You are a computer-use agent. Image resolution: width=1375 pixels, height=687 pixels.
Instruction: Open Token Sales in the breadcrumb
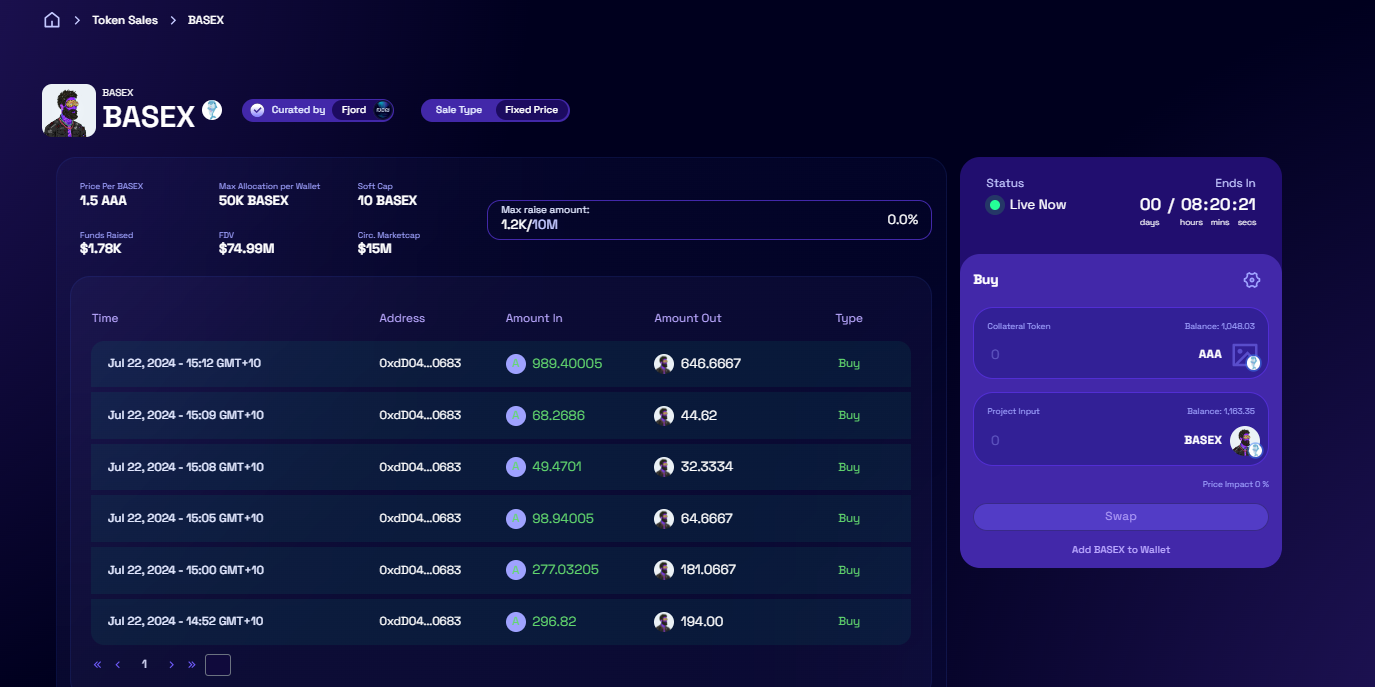125,20
